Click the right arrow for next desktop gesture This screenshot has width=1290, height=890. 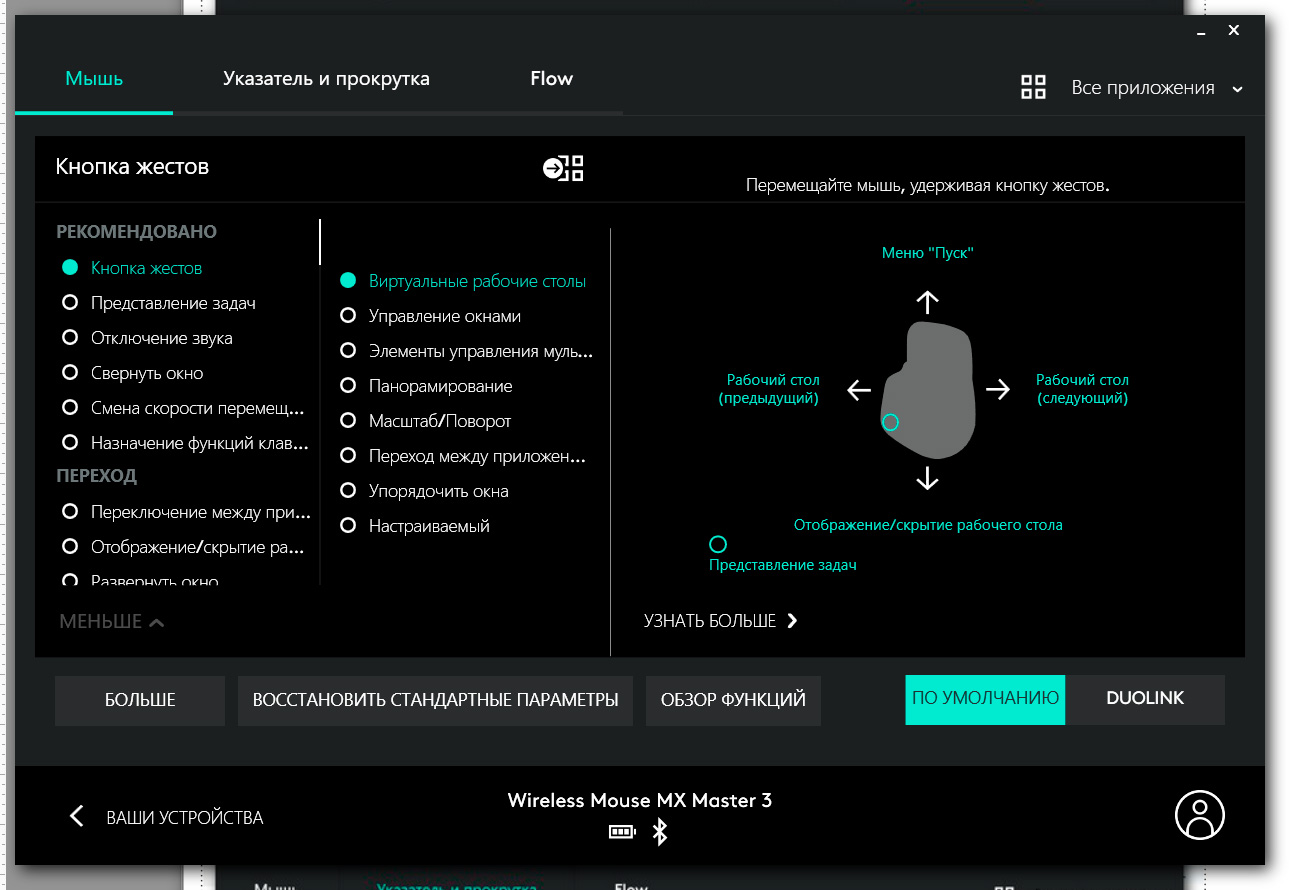pyautogui.click(x=997, y=390)
